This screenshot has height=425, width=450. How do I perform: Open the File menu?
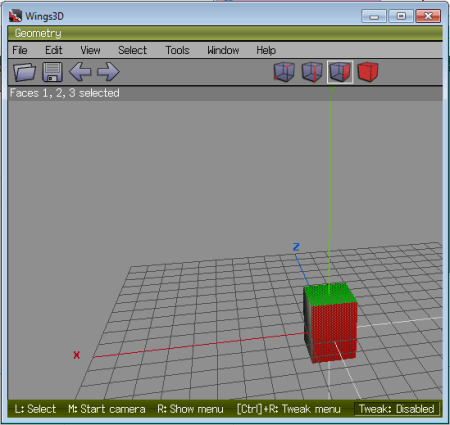point(20,50)
